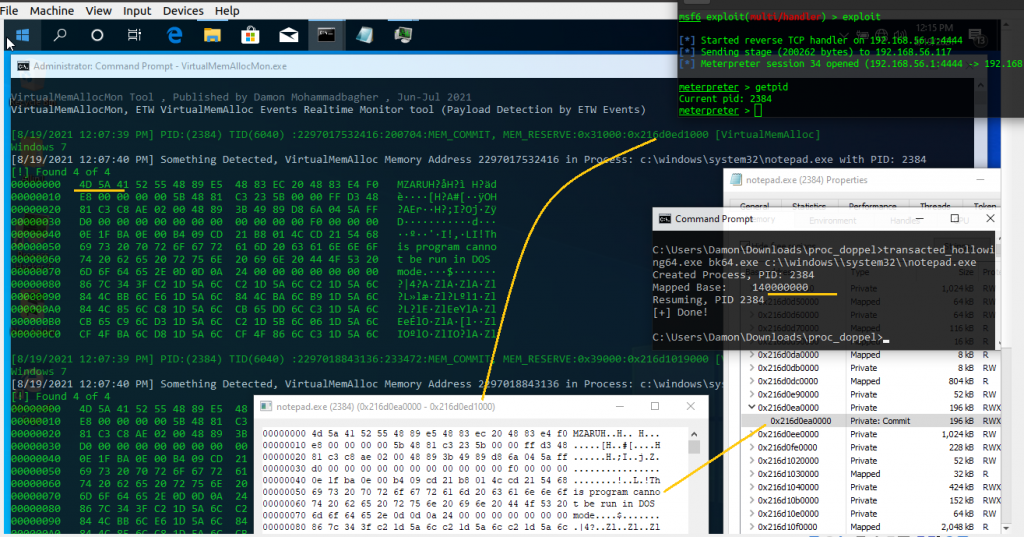Minimize notepad.exe Properties window
1024x537 pixels.
click(980, 180)
